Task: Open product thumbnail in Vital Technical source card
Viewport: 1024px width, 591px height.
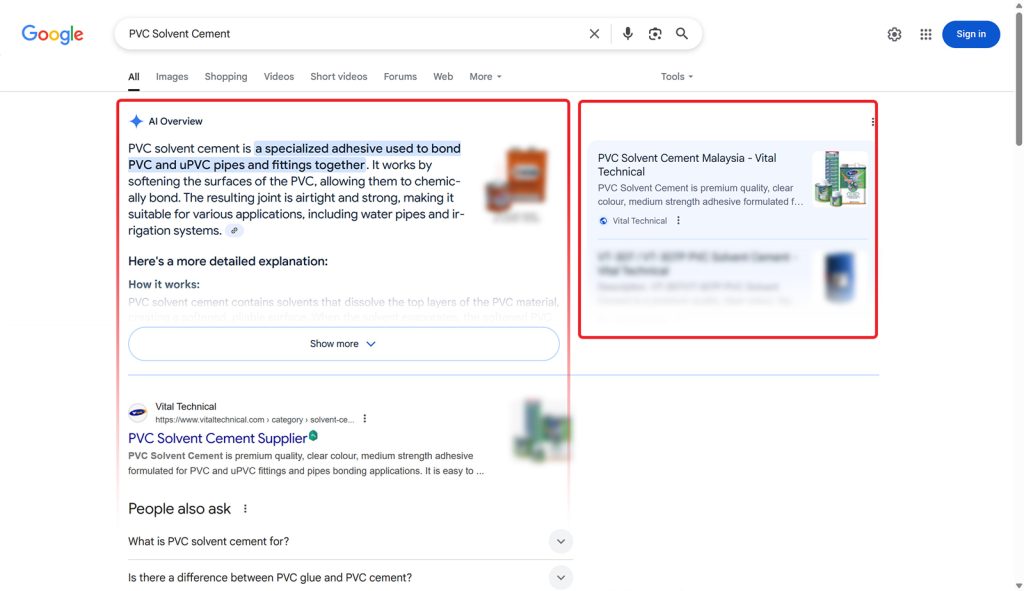Action: (840, 179)
